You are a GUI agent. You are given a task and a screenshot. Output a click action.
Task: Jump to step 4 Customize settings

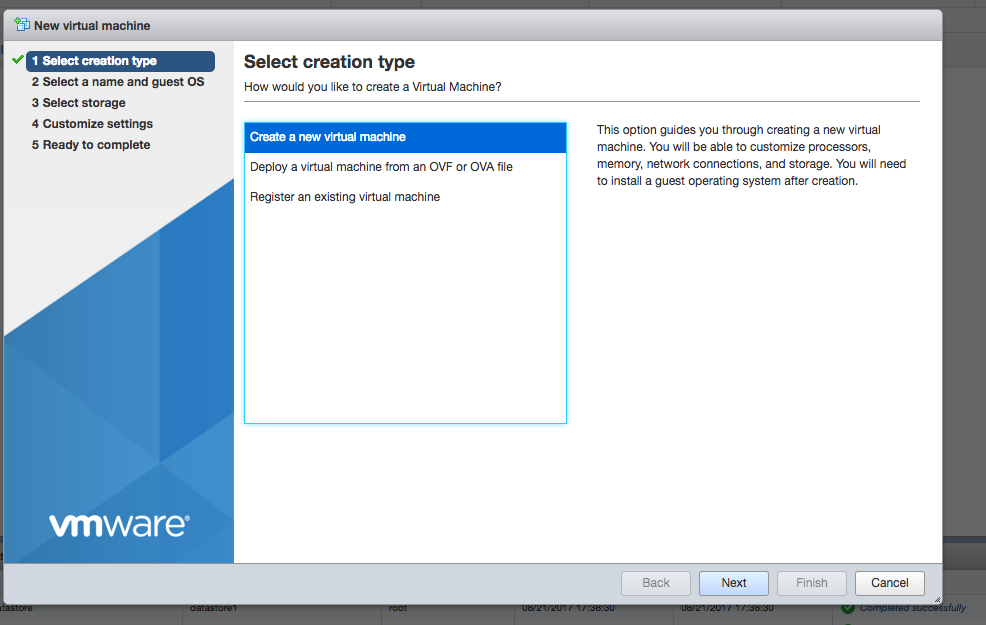click(92, 124)
